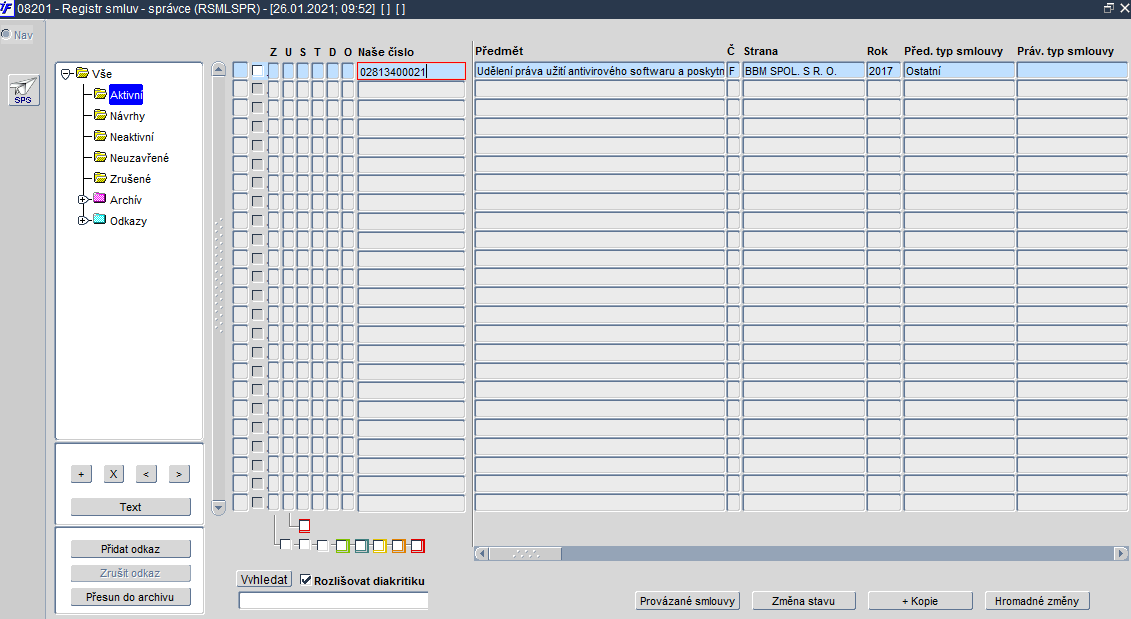Select the Vše root label
Viewport: 1131px width, 619px height.
click(x=102, y=74)
